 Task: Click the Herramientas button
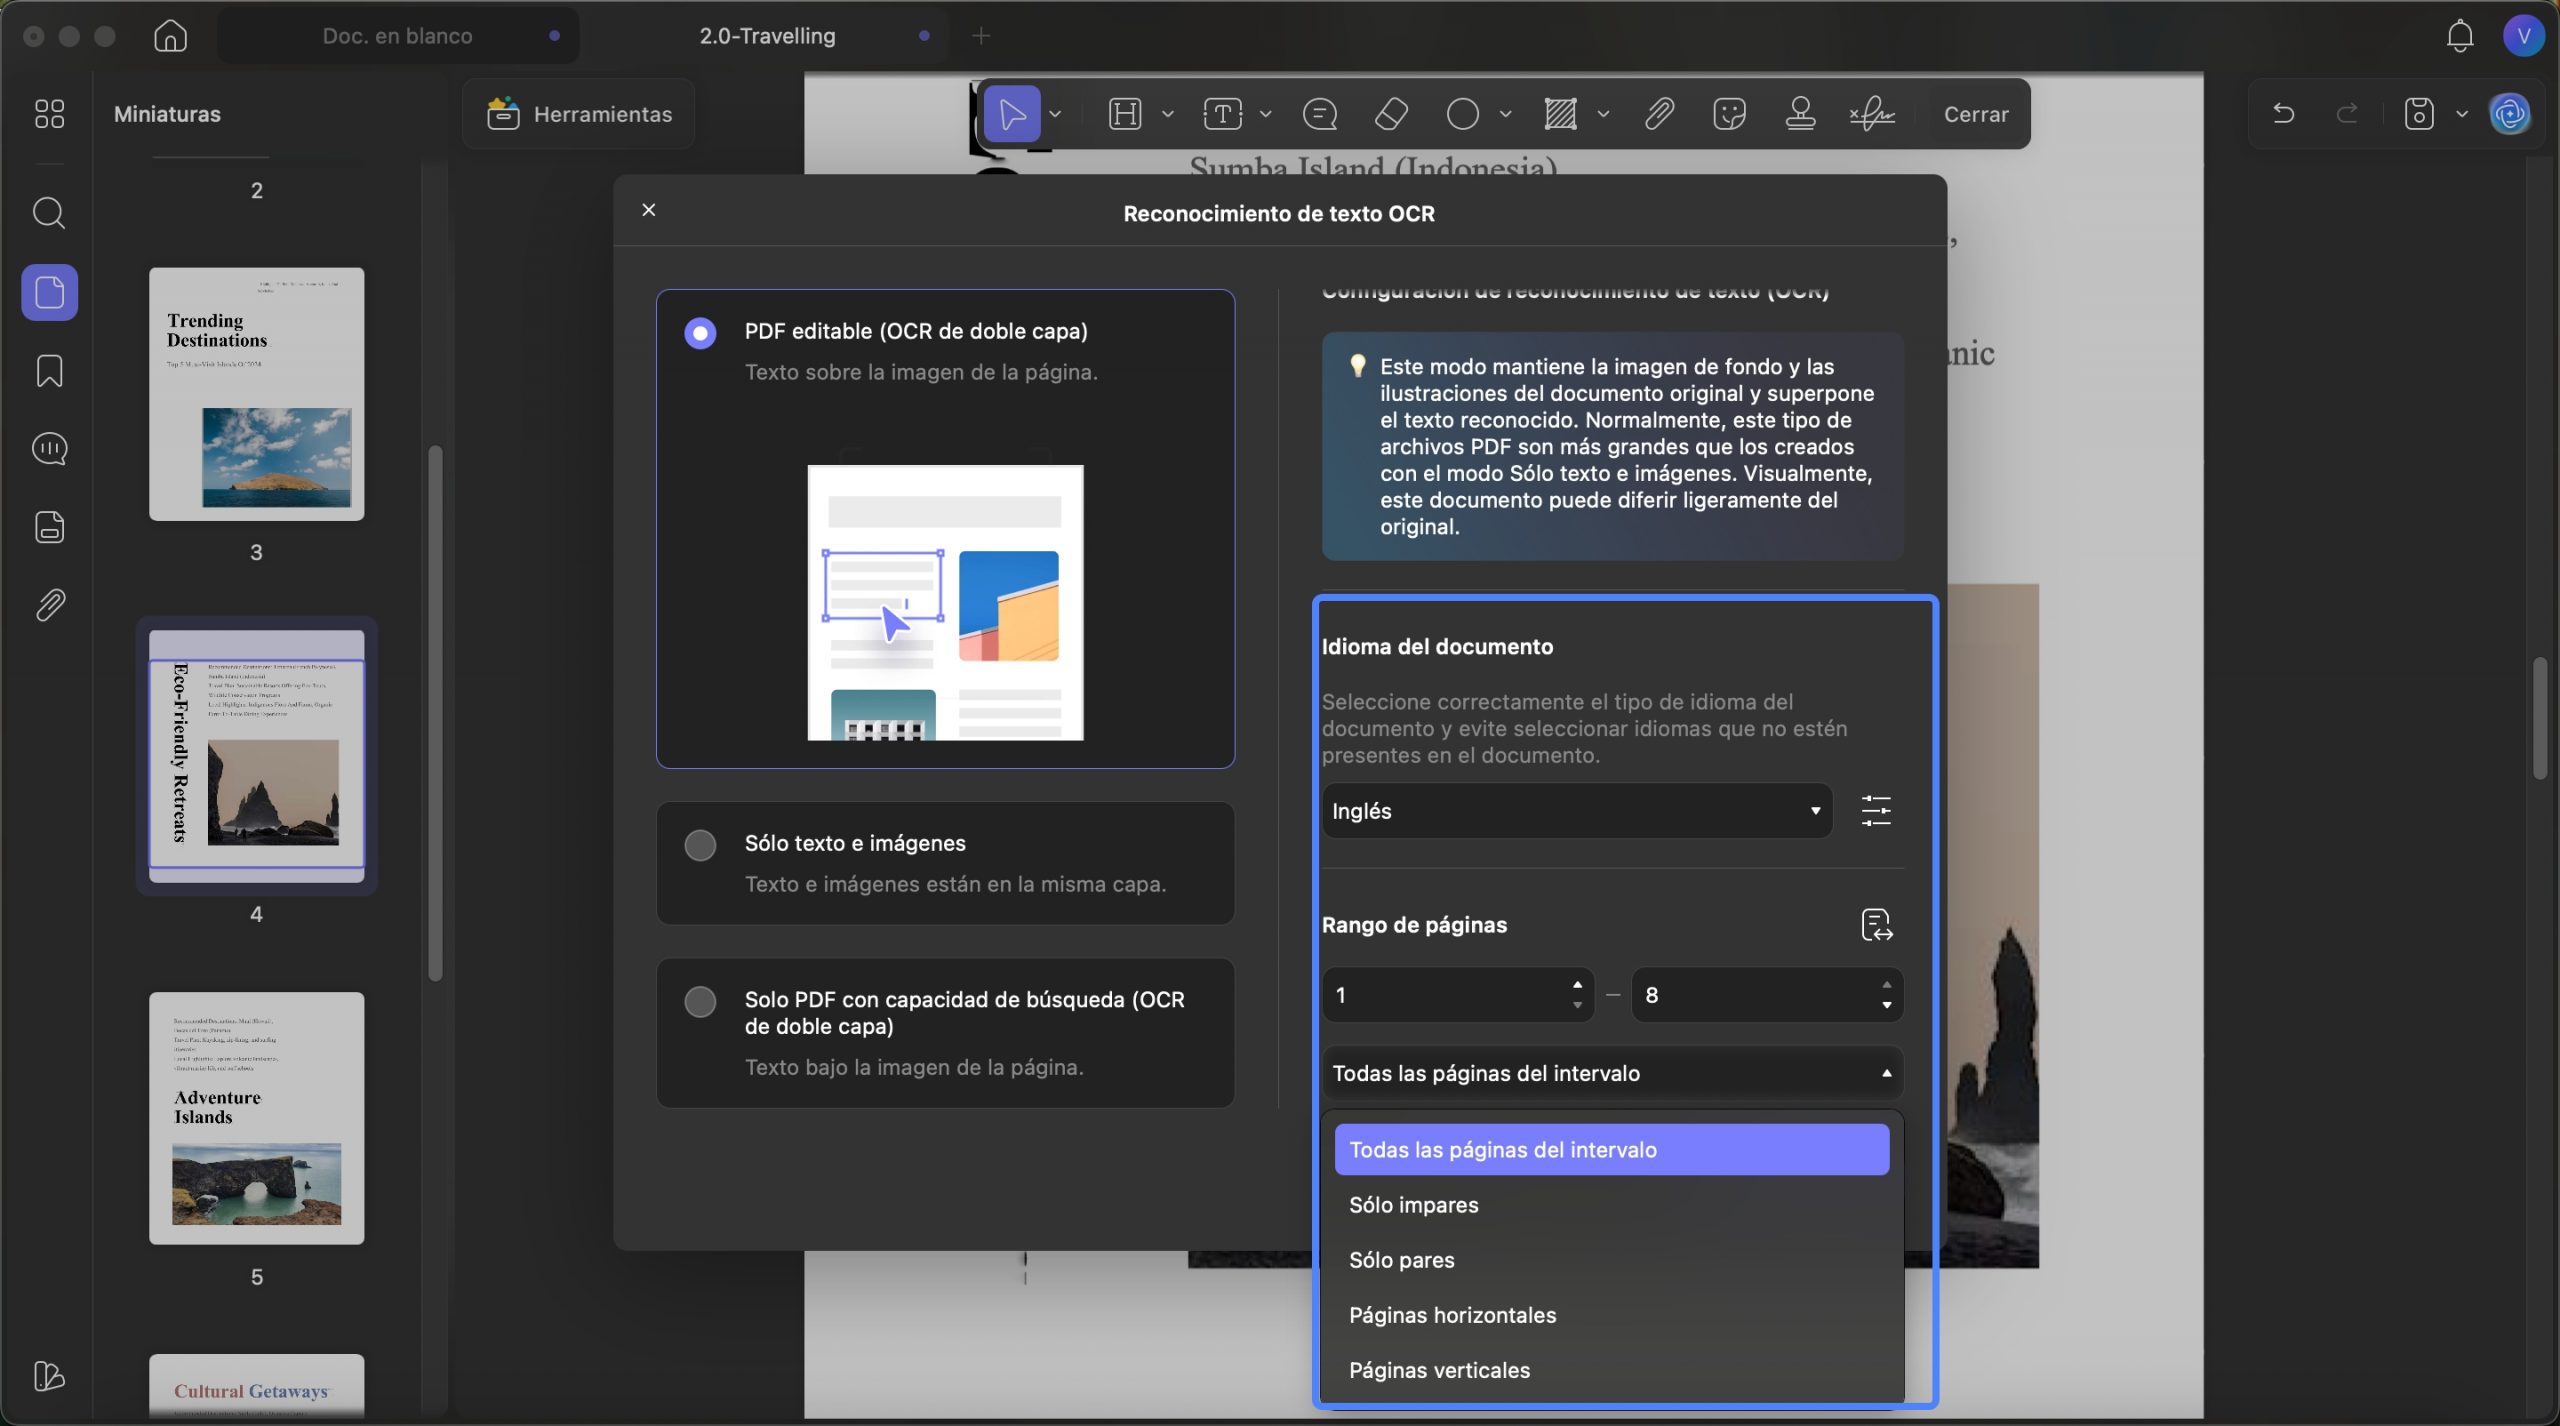pyautogui.click(x=579, y=114)
